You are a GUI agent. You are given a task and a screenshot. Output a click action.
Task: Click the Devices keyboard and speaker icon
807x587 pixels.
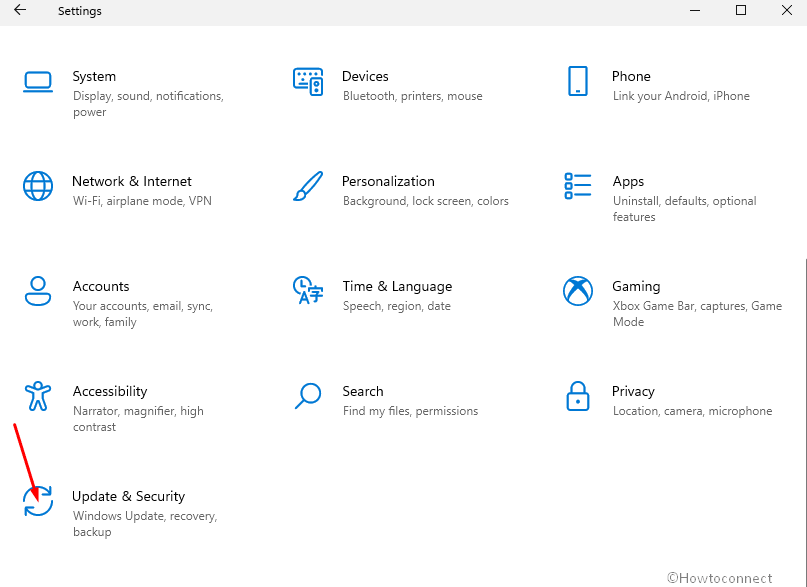308,81
